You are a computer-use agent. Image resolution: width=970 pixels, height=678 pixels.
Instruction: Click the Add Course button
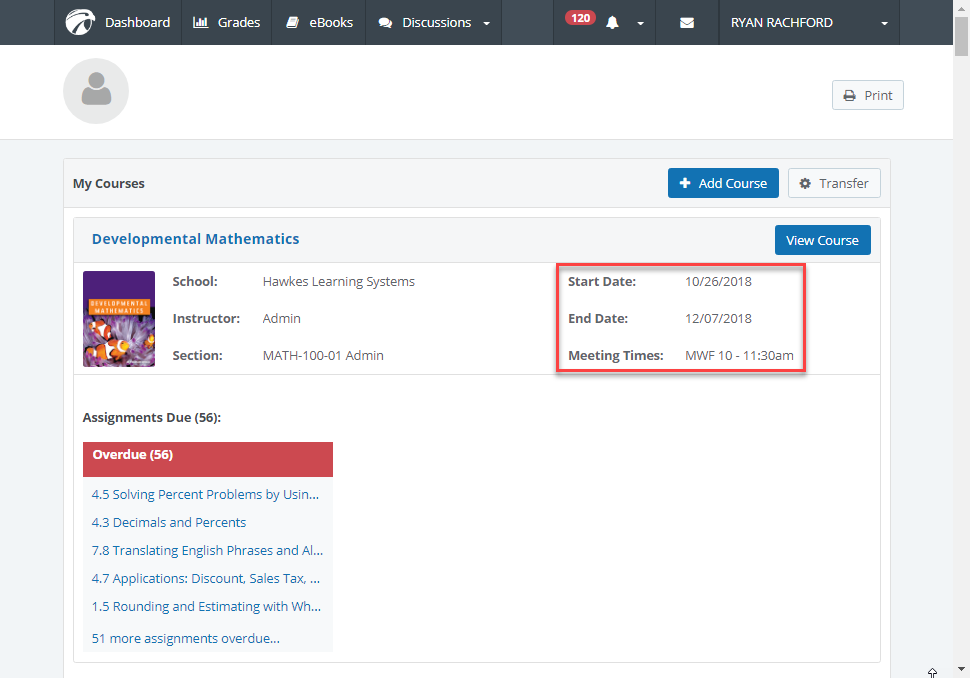pyautogui.click(x=723, y=183)
